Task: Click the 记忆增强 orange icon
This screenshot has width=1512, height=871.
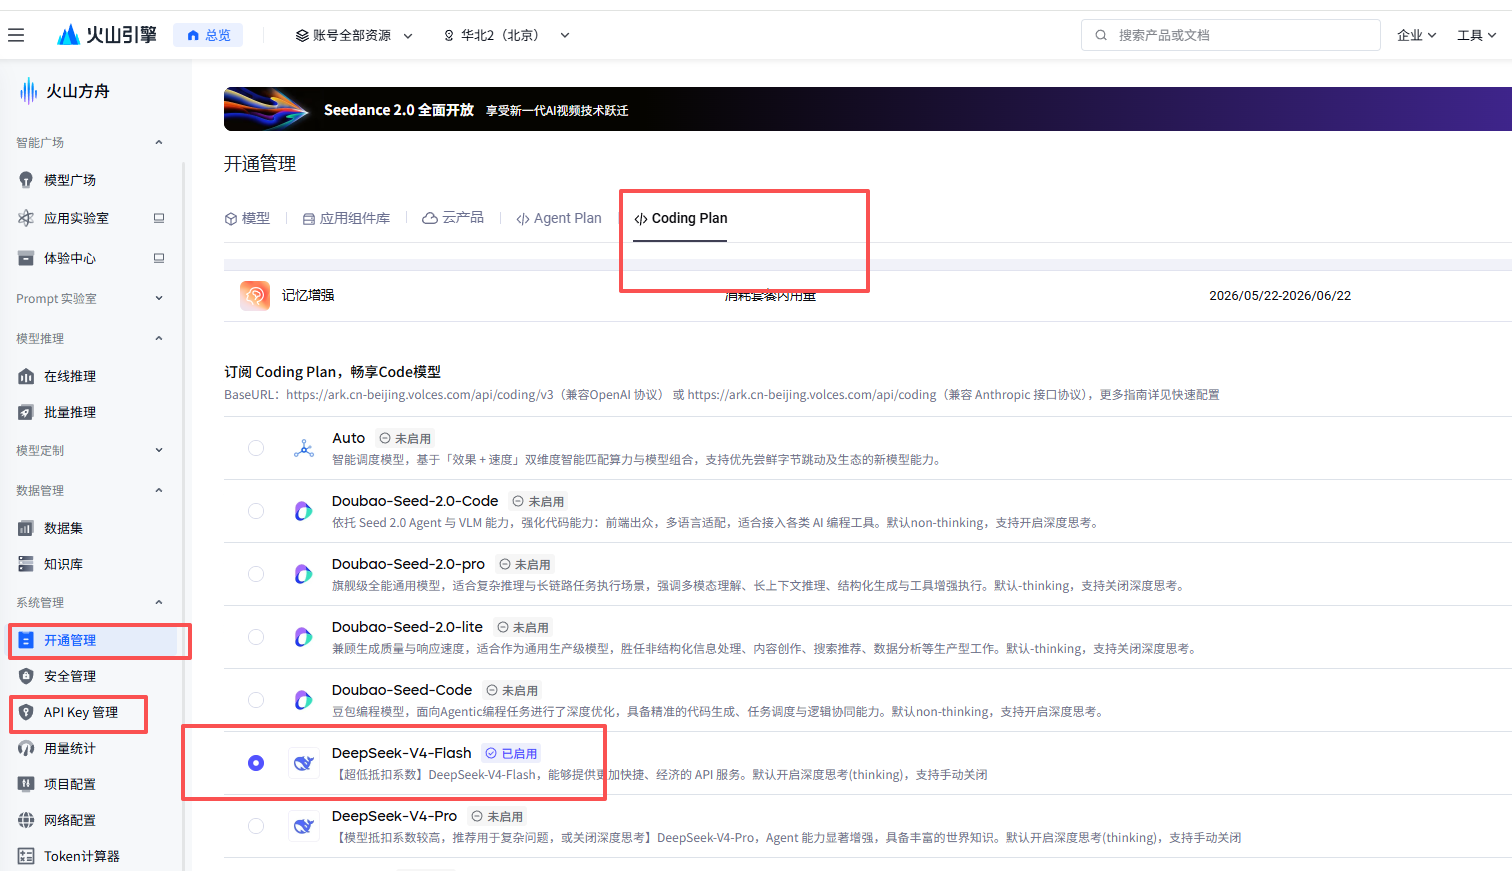Action: tap(255, 295)
